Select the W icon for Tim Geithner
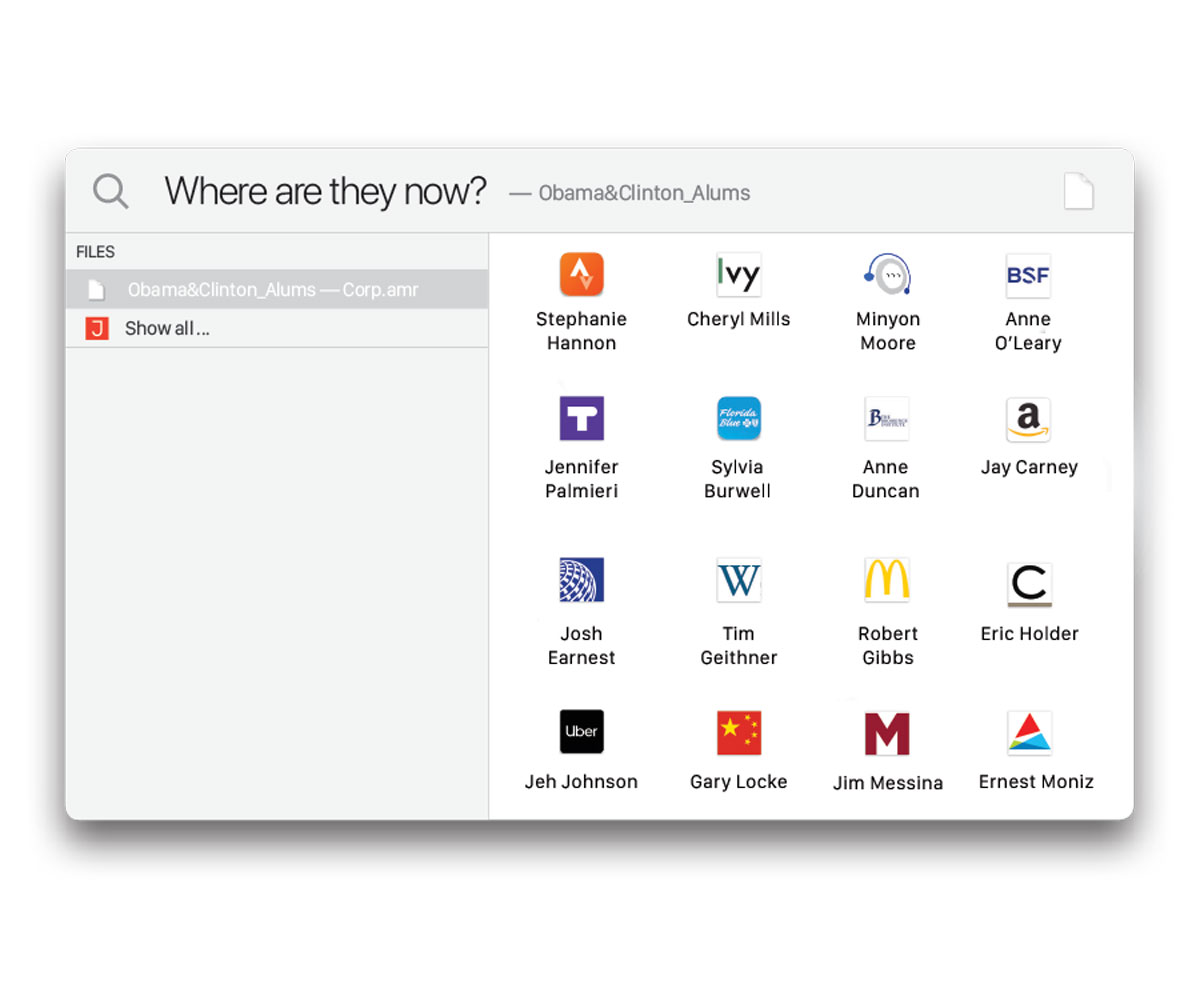1200x1000 pixels. pyautogui.click(x=739, y=580)
